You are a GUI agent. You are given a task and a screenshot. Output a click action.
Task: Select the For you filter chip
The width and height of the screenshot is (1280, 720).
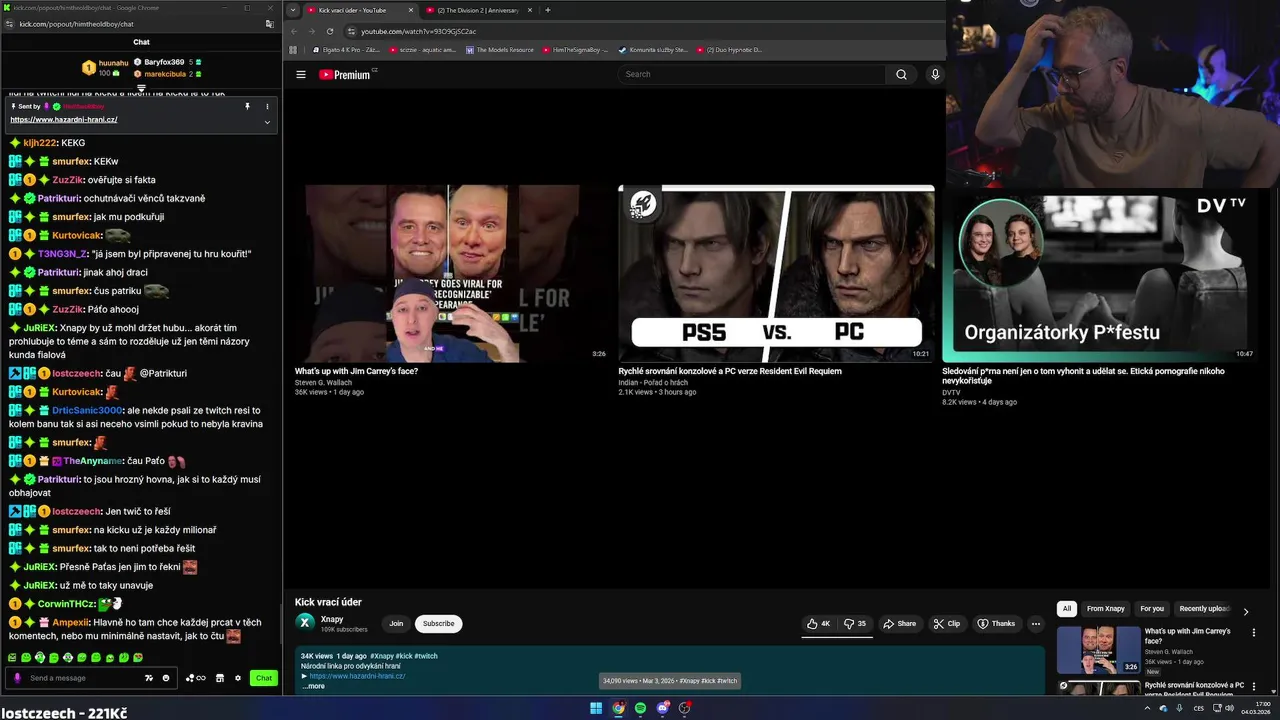1152,608
